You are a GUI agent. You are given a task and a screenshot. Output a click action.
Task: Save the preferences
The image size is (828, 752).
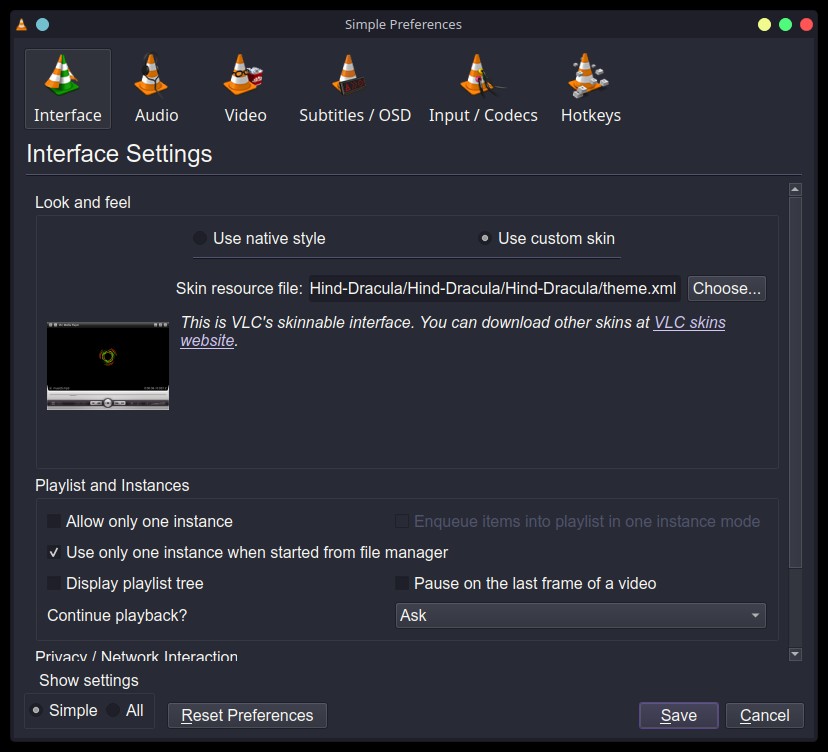679,715
